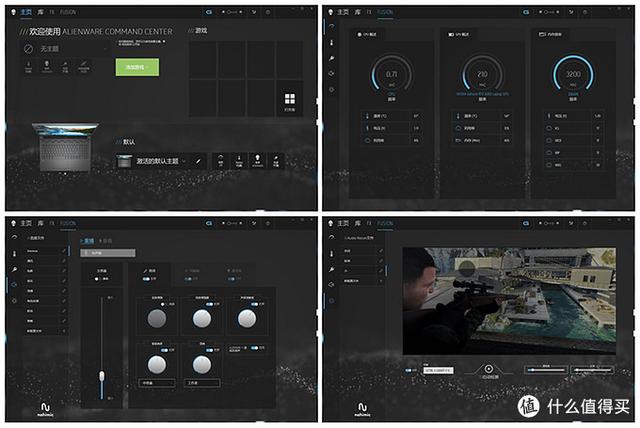Click the gear sidebar icon in audio knobs window
Viewport: 640px width, 428px height.
click(14, 300)
